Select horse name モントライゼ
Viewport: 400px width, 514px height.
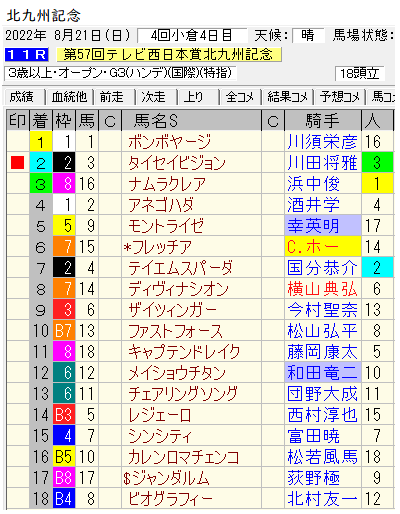click(166, 226)
